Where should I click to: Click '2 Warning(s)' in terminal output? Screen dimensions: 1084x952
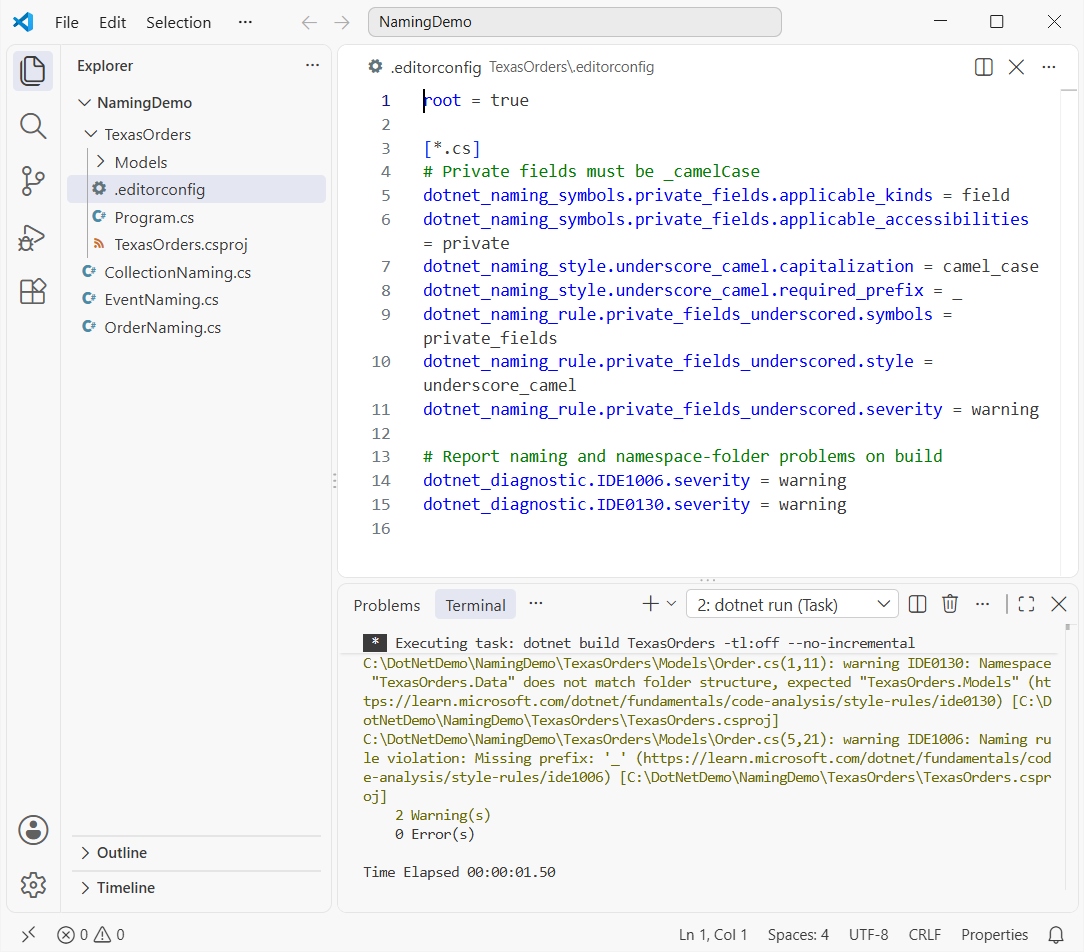(442, 815)
